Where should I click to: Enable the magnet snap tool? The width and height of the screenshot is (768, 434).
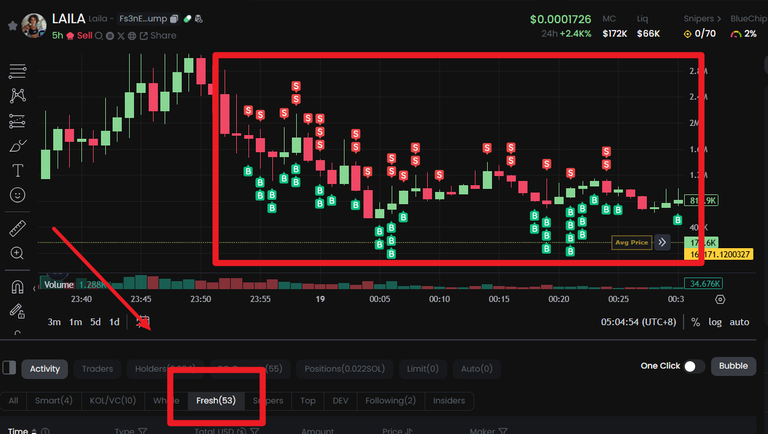(17, 288)
